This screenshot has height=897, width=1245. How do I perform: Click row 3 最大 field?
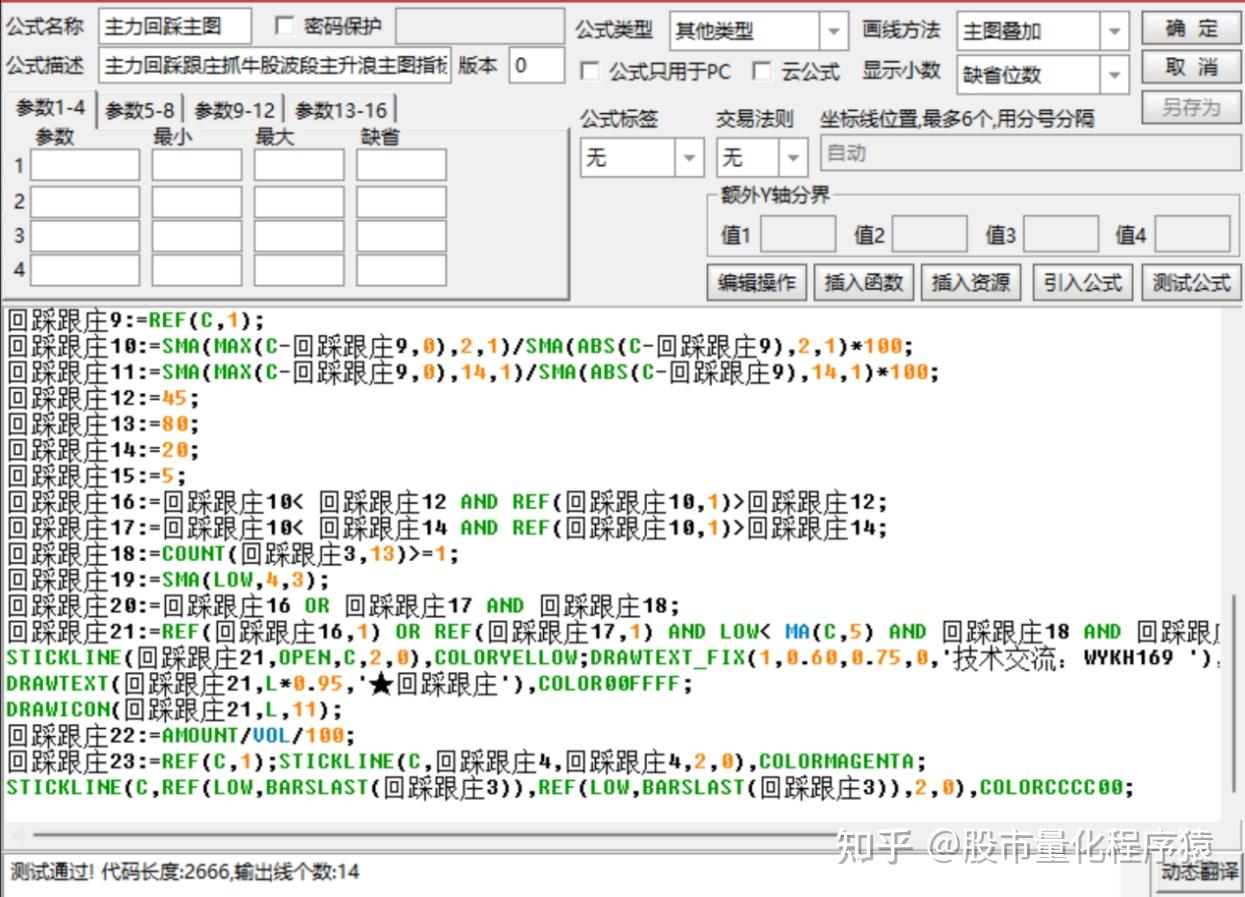pos(299,236)
